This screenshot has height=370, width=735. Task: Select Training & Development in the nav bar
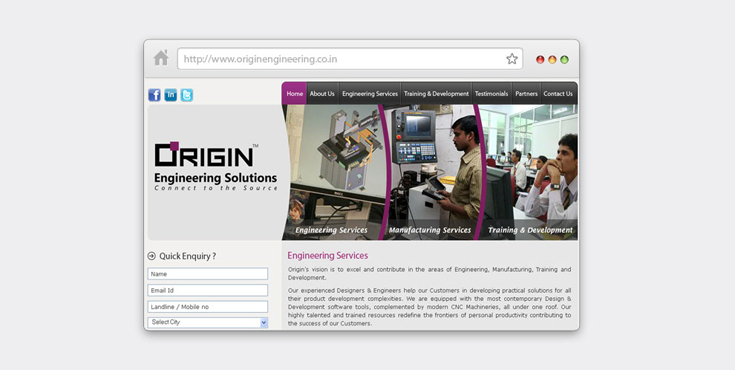(436, 93)
